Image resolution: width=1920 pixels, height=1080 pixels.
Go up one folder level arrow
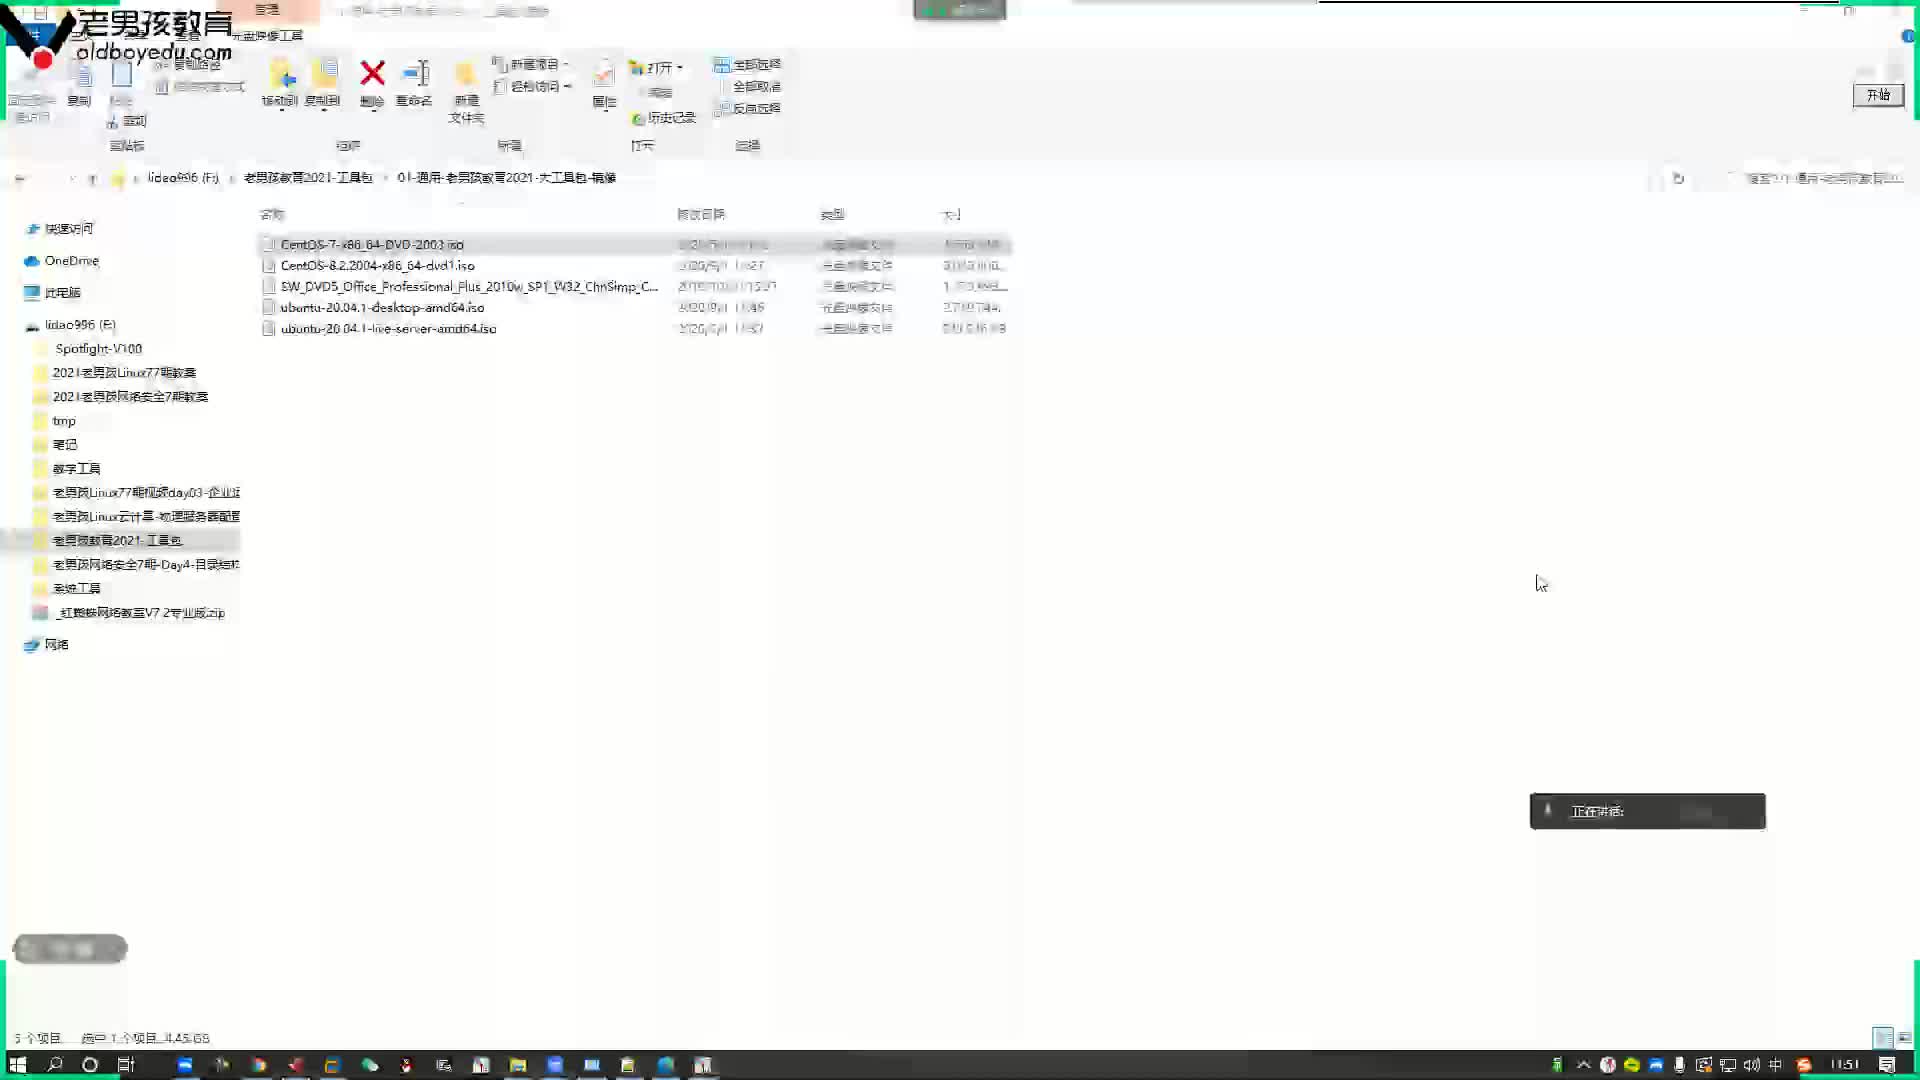pos(92,179)
